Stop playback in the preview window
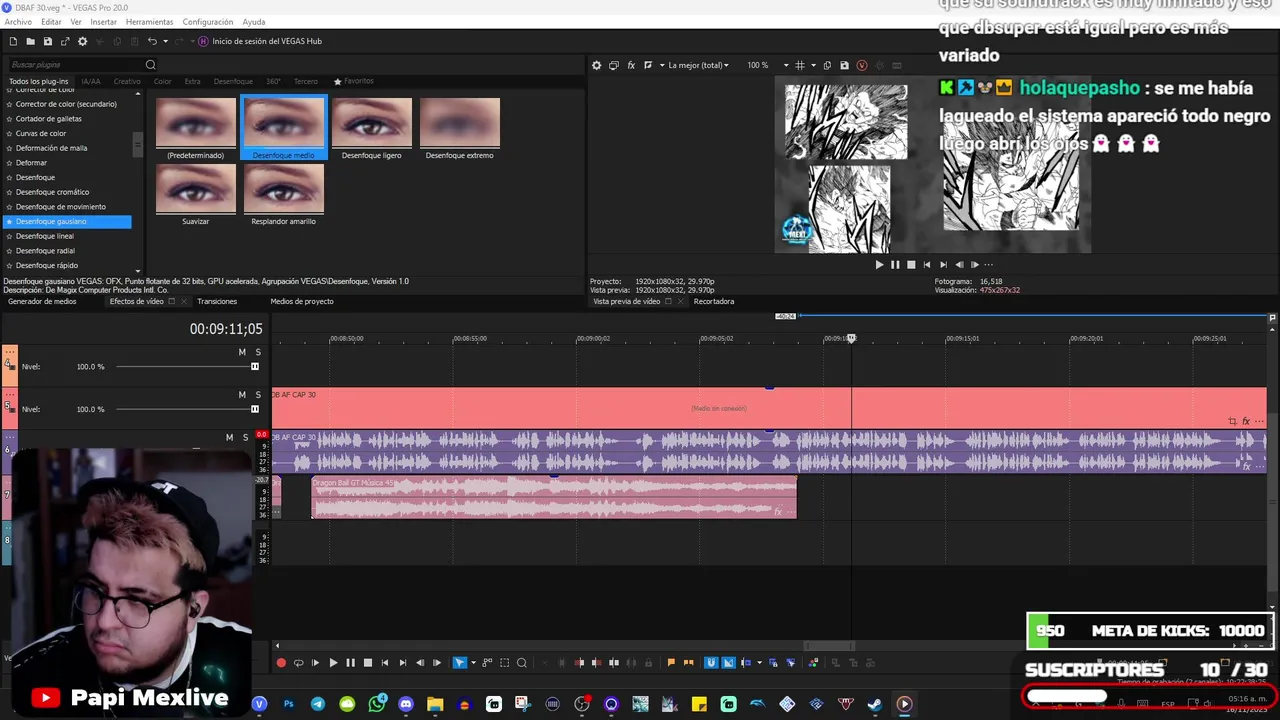Image resolution: width=1280 pixels, height=720 pixels. coord(911,265)
